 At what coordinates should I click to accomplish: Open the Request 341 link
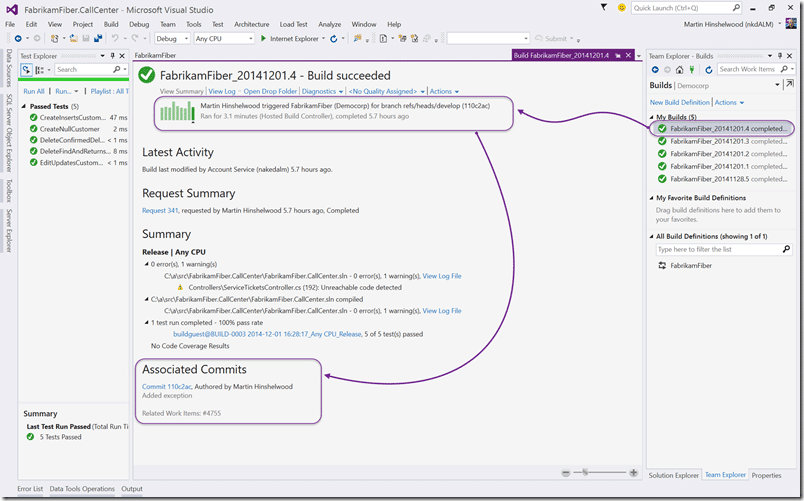(x=160, y=210)
